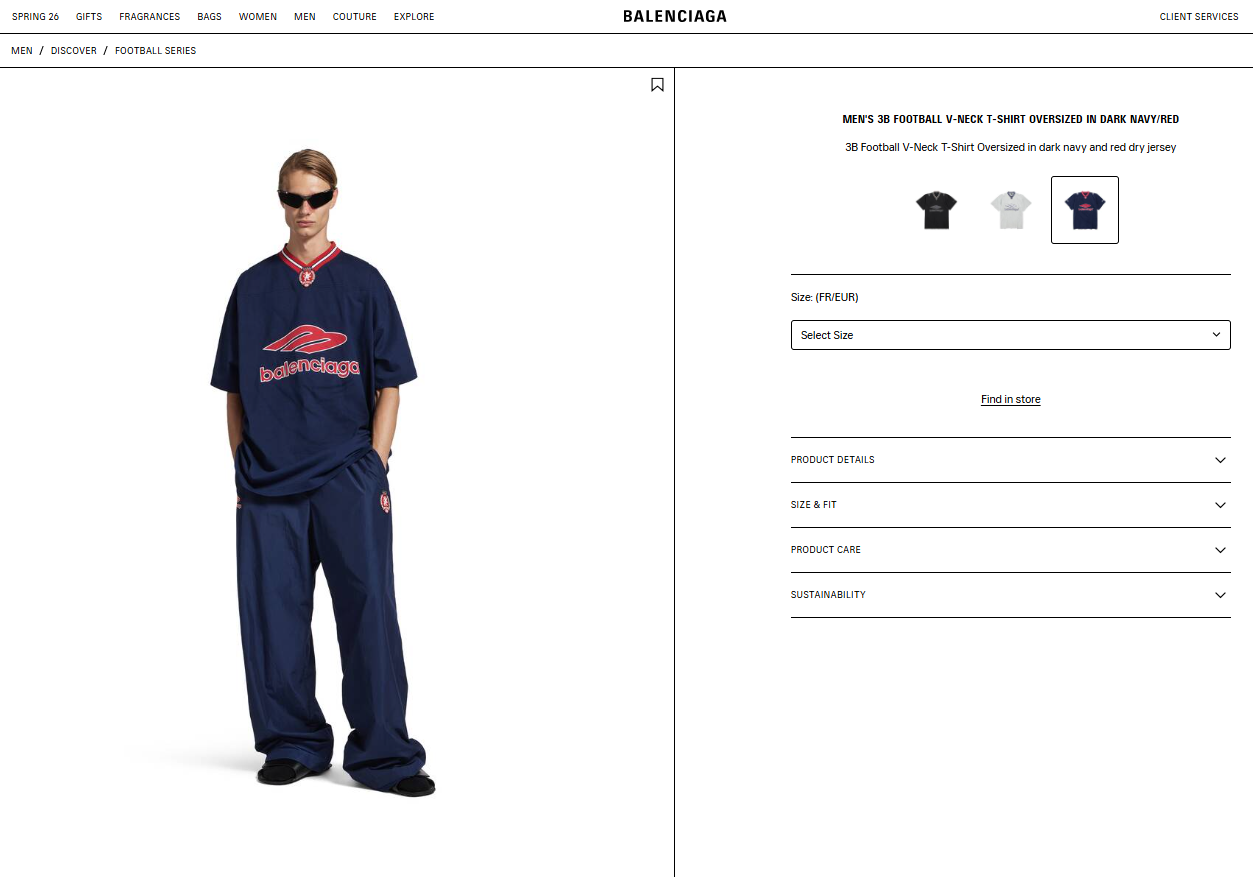Open the Explore menu
Screen dimensions: 1253x877
pyautogui.click(x=414, y=17)
